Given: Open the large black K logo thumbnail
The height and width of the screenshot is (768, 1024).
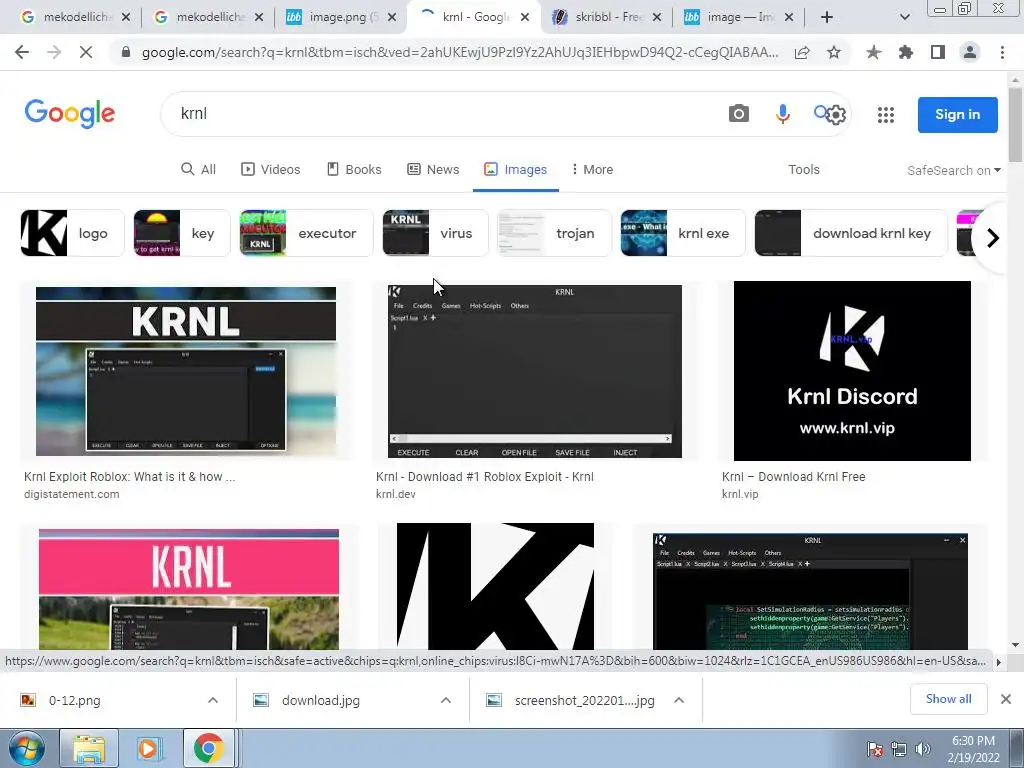Looking at the screenshot, I should [x=496, y=586].
